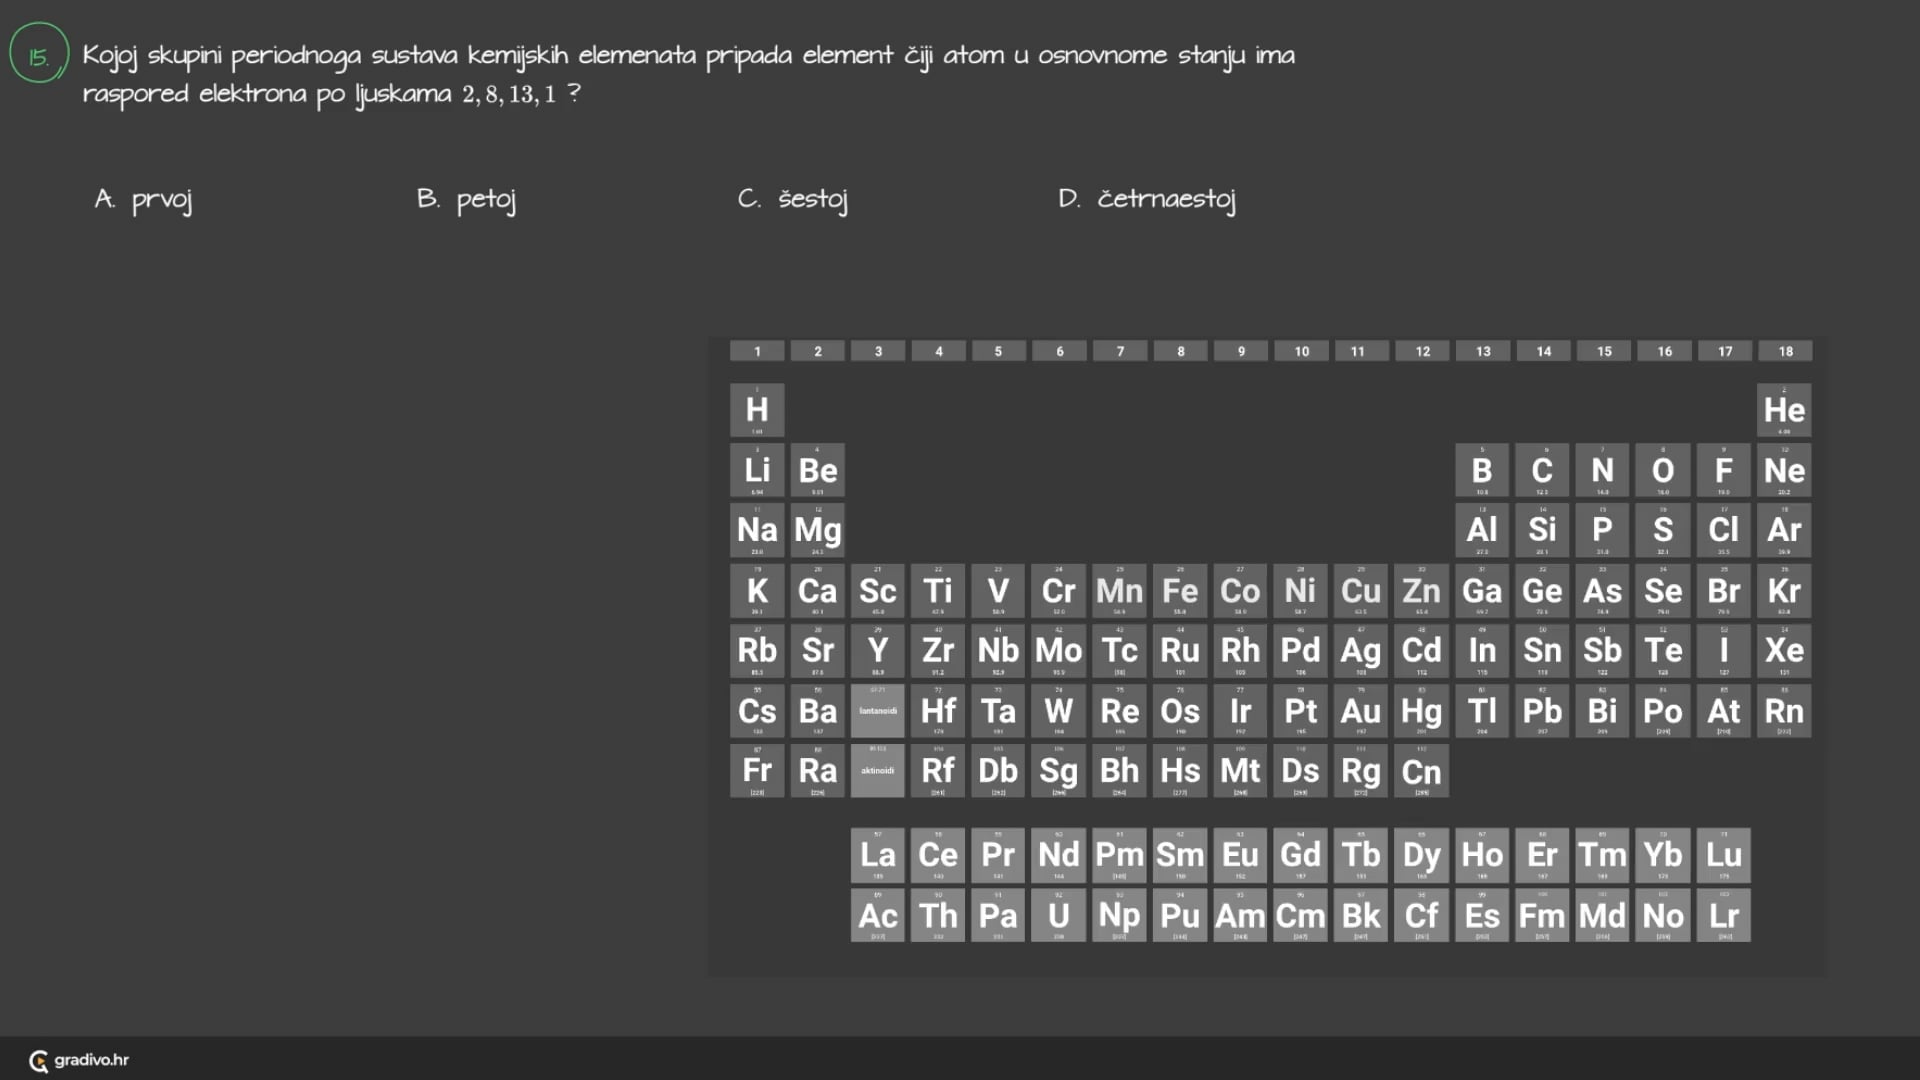
Task: Choose answer C. šestoj
Action: click(x=793, y=199)
